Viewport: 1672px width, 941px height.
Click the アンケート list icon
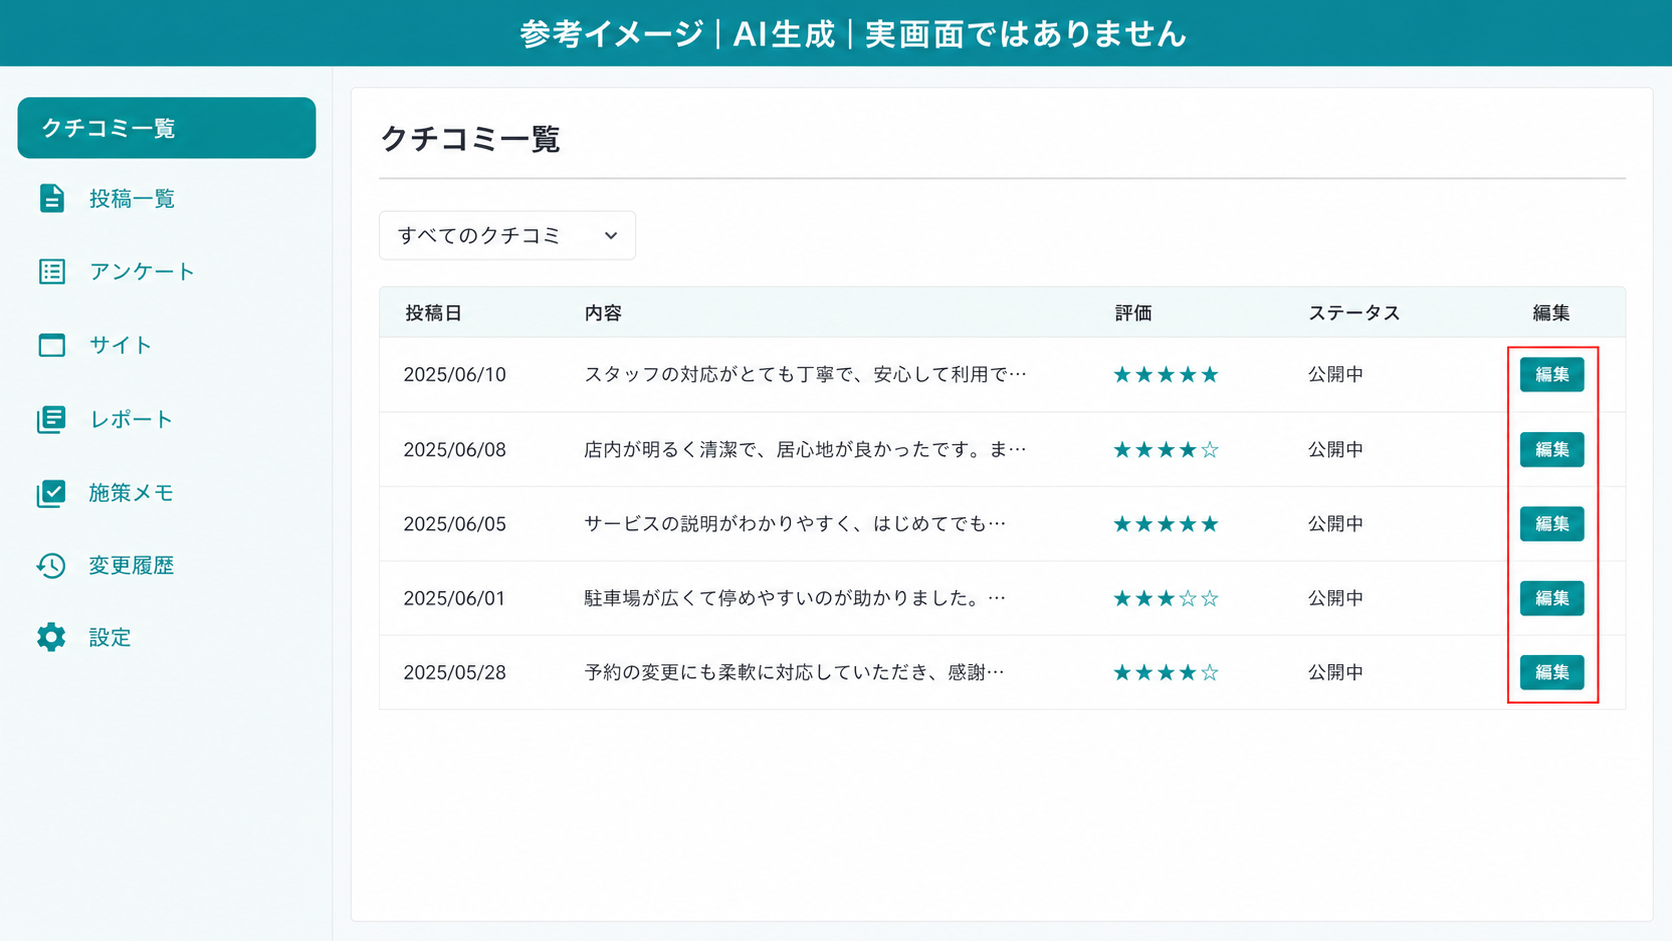point(51,271)
